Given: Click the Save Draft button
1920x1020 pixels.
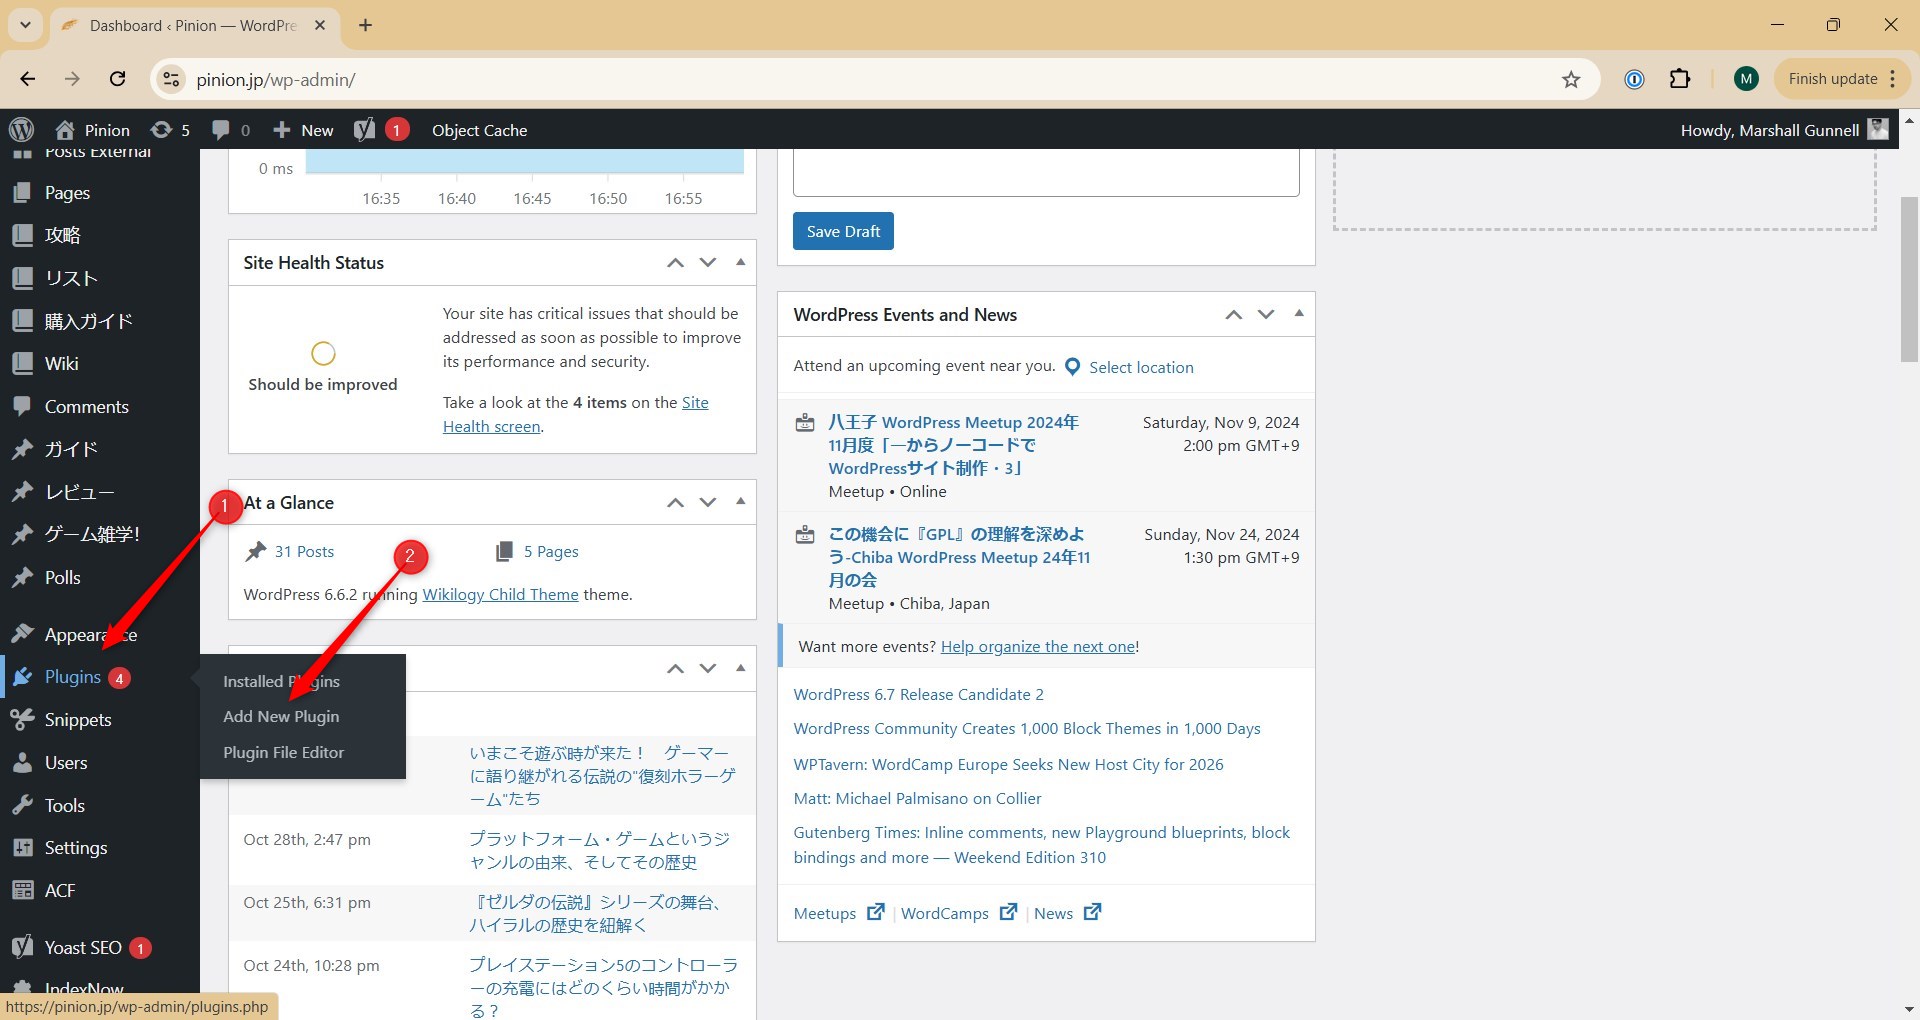Looking at the screenshot, I should (x=843, y=231).
